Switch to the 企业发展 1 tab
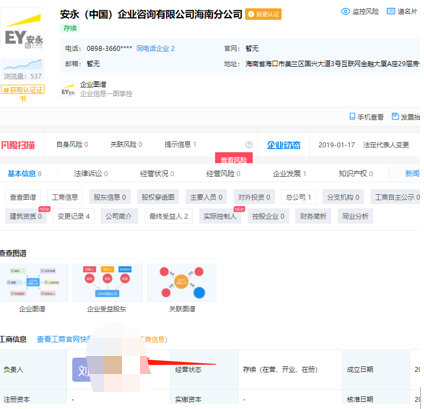 289,174
